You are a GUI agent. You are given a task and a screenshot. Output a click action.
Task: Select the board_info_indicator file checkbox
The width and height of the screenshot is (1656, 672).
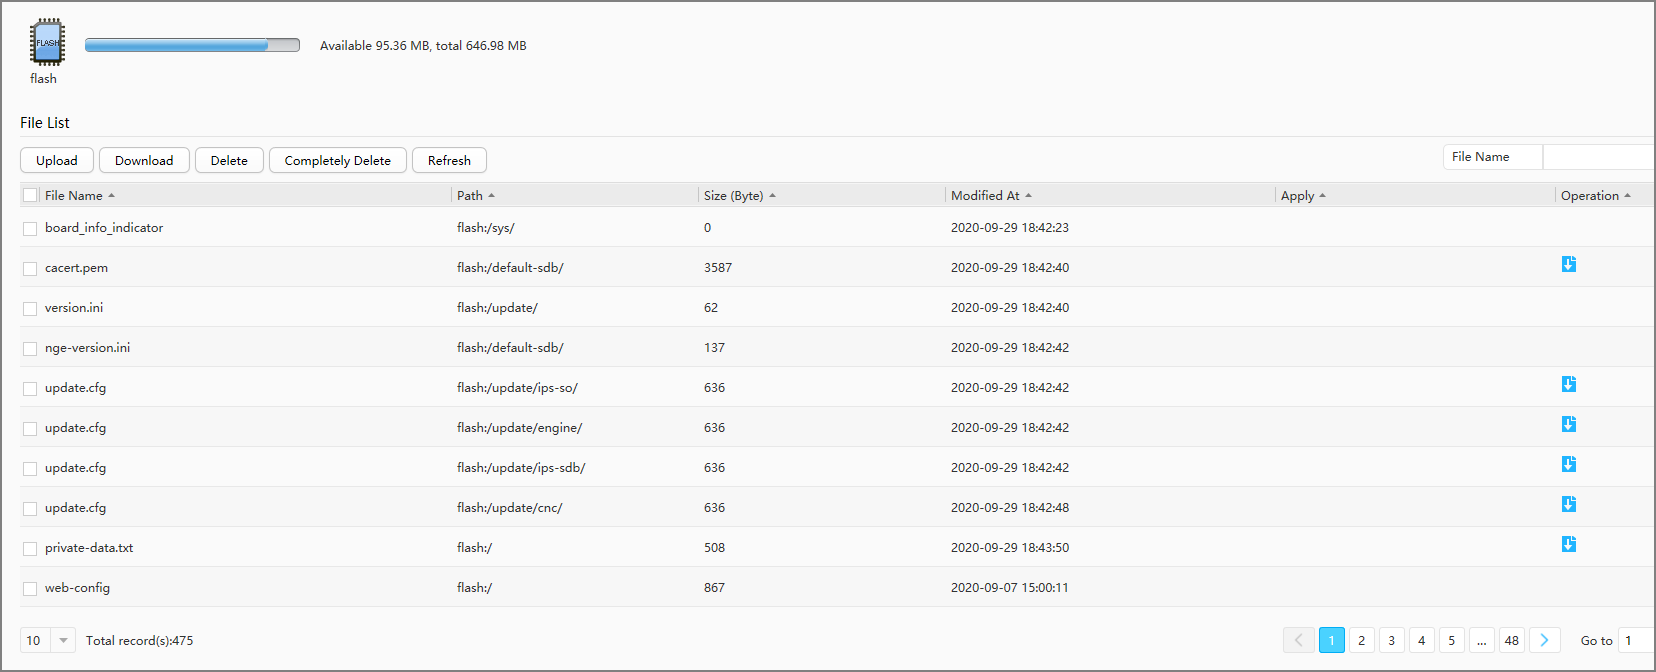[x=30, y=229]
